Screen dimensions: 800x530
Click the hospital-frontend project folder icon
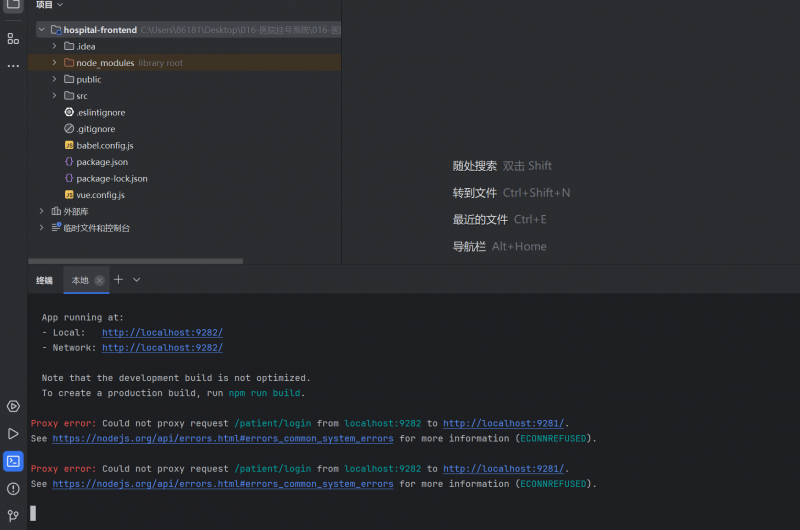click(56, 30)
